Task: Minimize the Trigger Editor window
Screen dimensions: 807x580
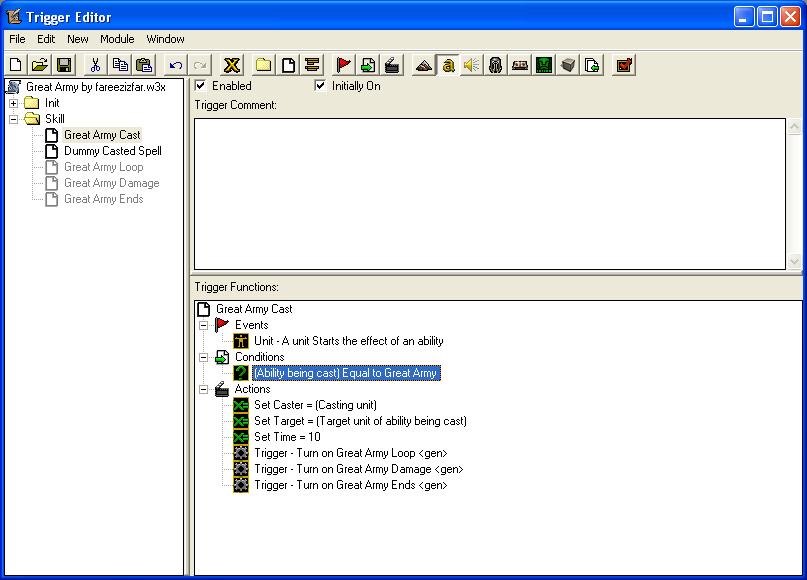Action: pyautogui.click(x=744, y=17)
